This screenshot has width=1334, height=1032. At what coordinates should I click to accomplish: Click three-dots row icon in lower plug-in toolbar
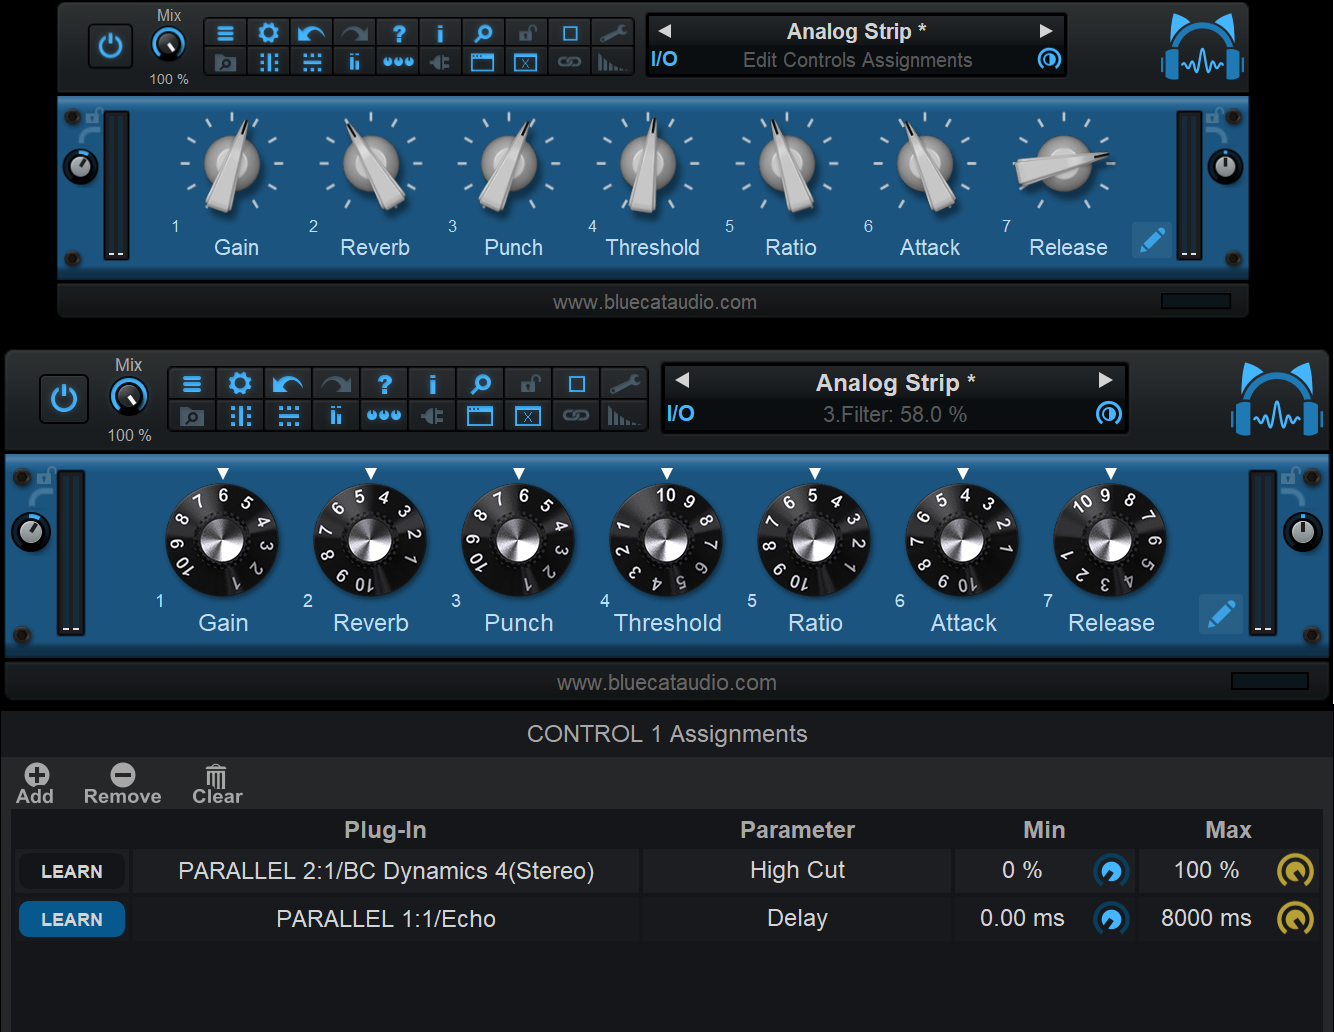(384, 416)
